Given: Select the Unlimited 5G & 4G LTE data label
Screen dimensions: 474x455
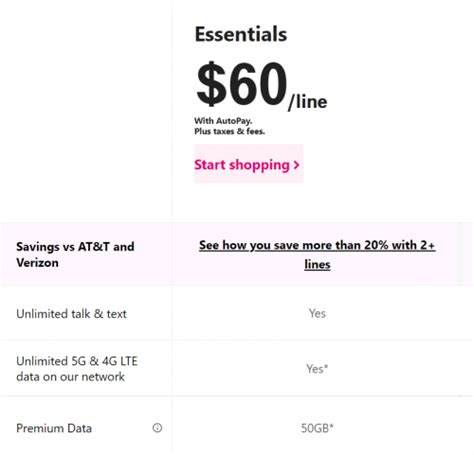Looking at the screenshot, I should [x=77, y=369].
